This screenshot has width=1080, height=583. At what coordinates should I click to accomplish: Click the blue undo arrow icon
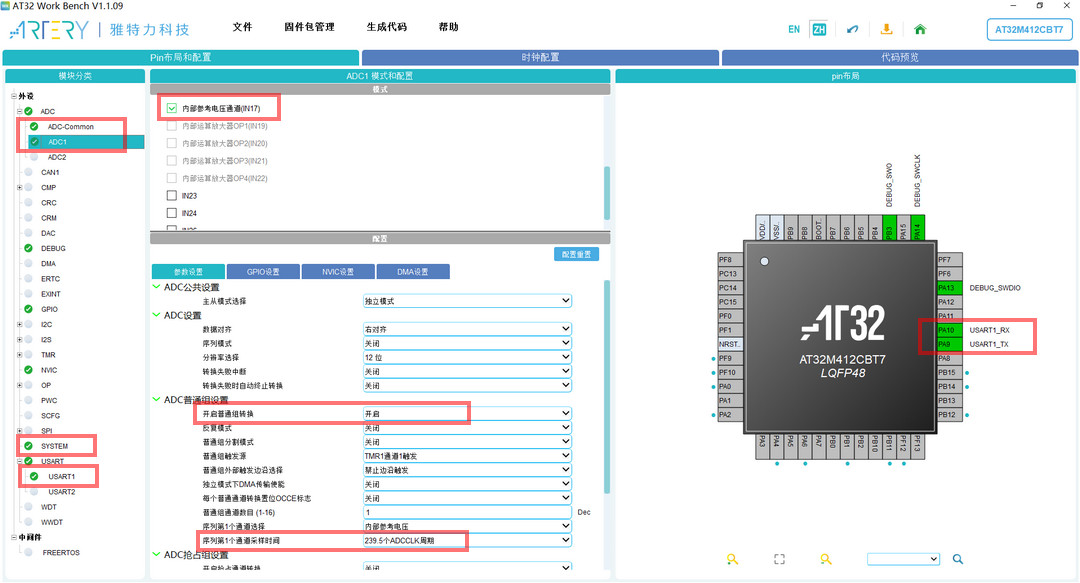(853, 29)
